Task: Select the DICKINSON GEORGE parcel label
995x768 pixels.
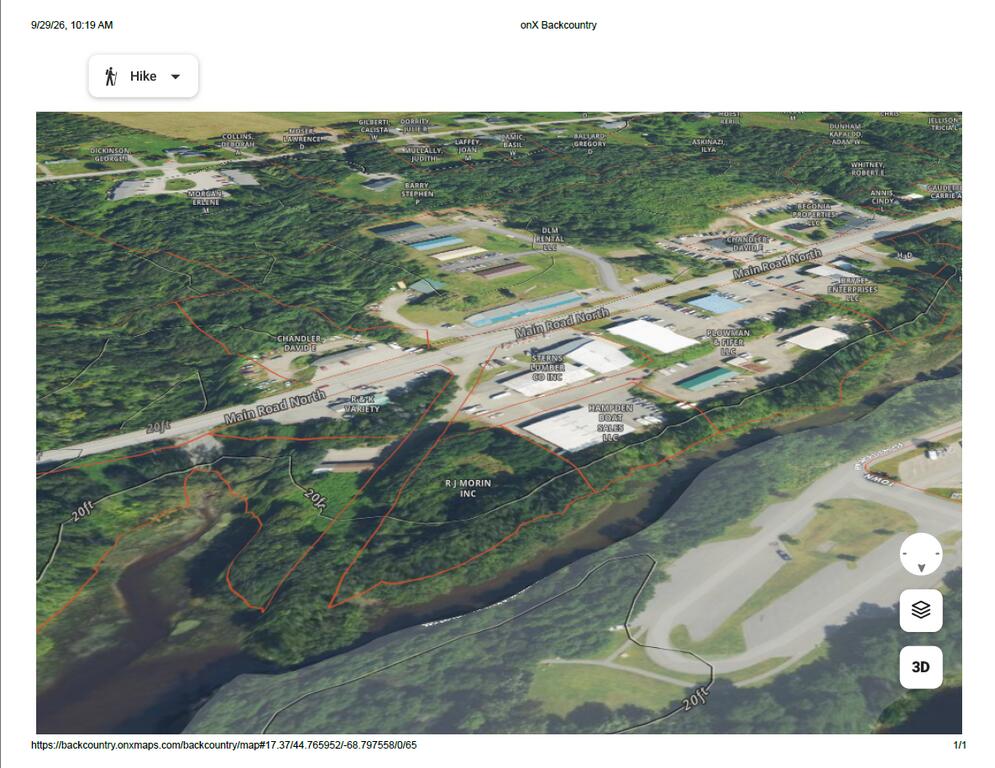Action: pos(110,154)
